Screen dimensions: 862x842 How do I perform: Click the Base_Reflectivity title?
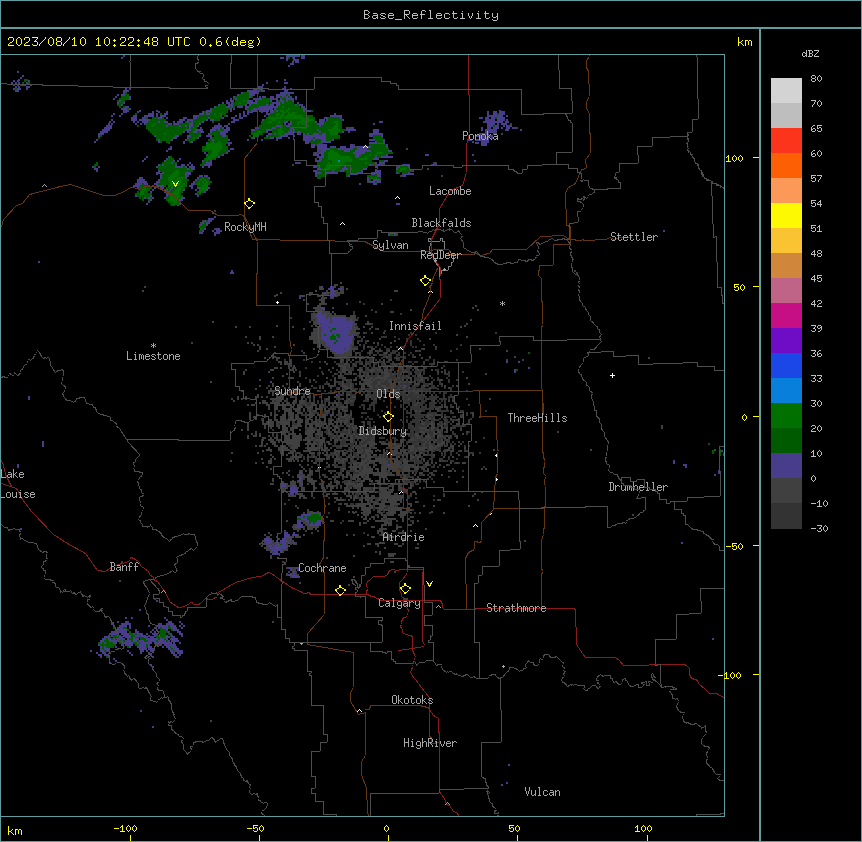431,15
